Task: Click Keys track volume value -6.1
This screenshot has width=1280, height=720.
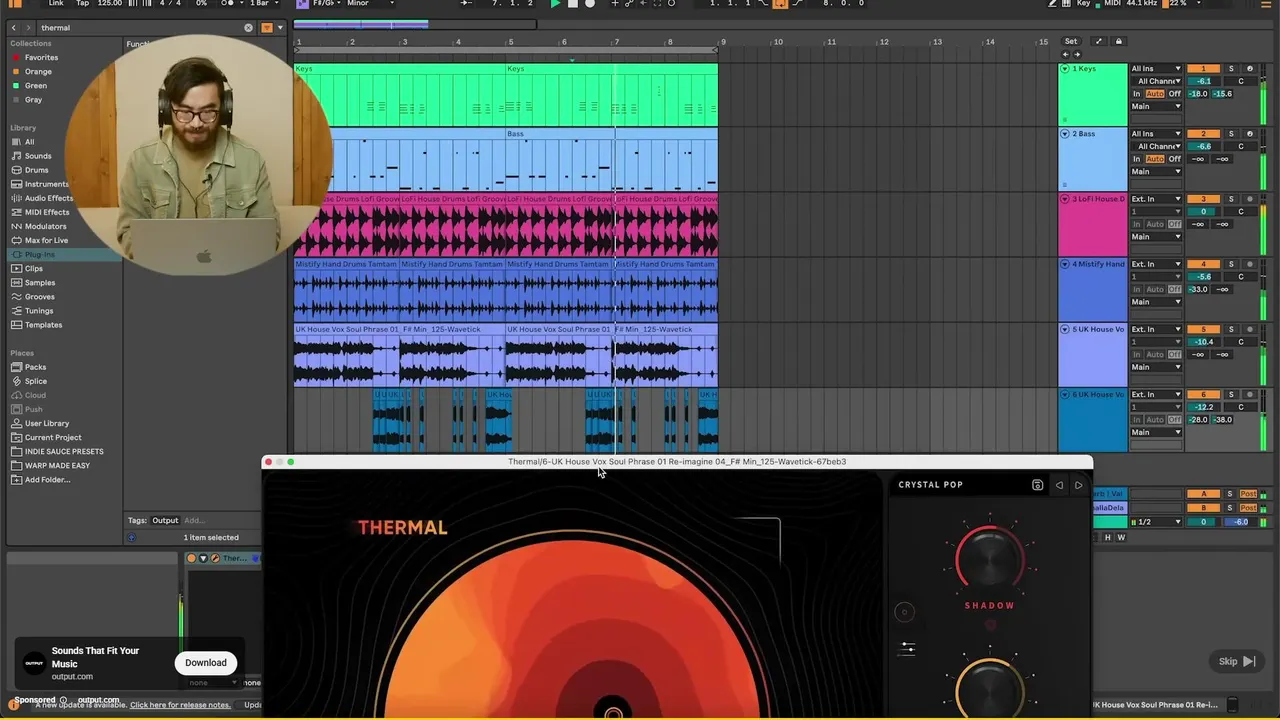Action: point(1203,81)
